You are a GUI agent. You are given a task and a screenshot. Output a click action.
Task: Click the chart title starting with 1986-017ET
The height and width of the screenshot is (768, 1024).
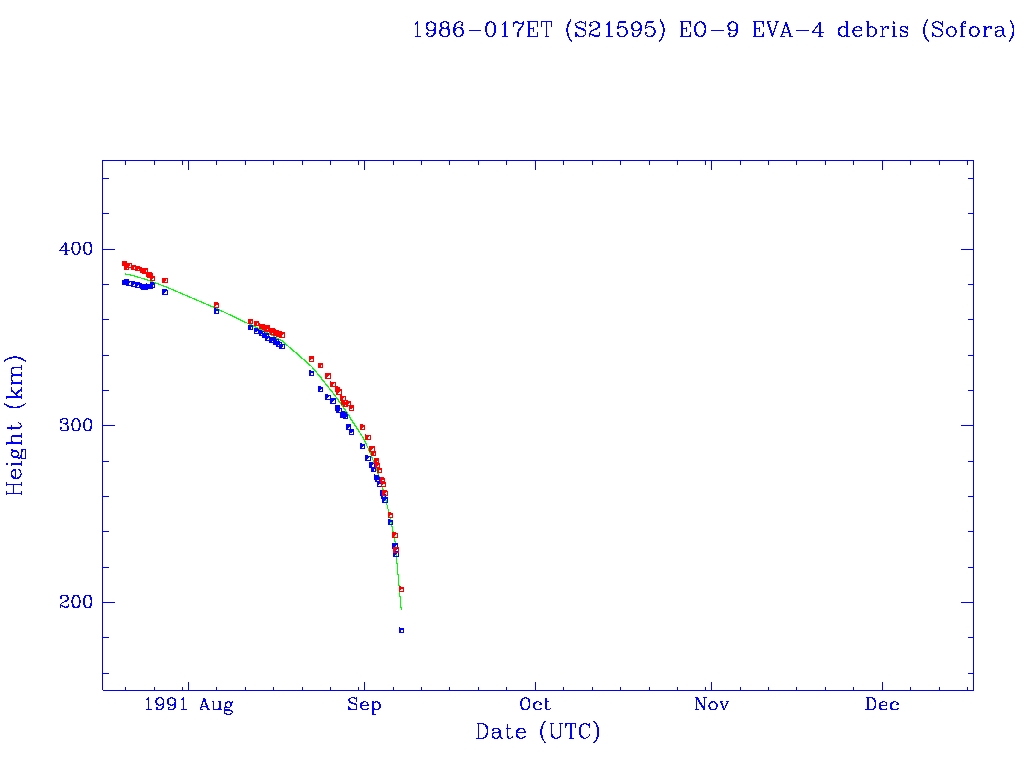714,30
